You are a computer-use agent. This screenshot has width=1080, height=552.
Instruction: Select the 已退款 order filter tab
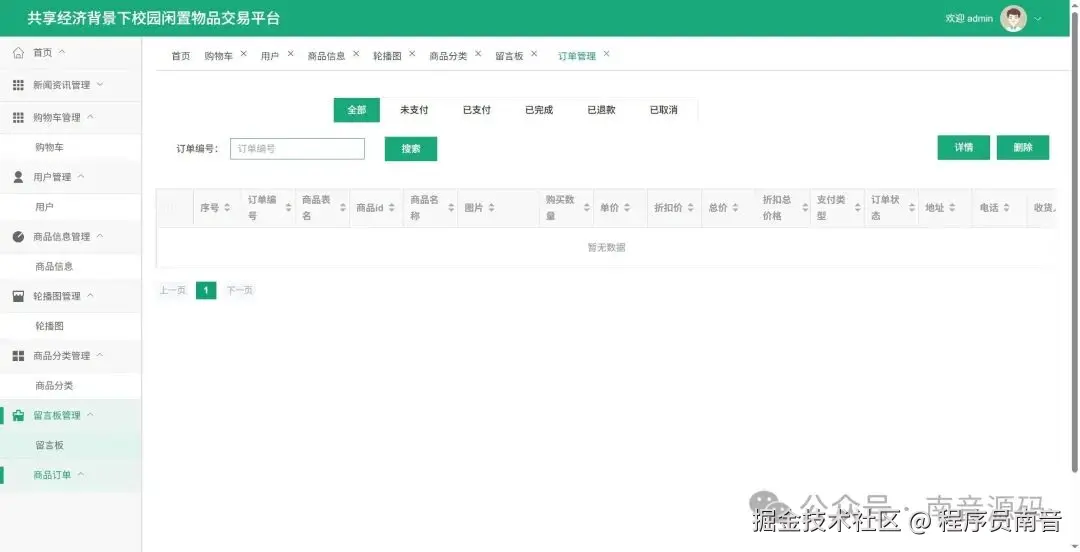pos(601,110)
